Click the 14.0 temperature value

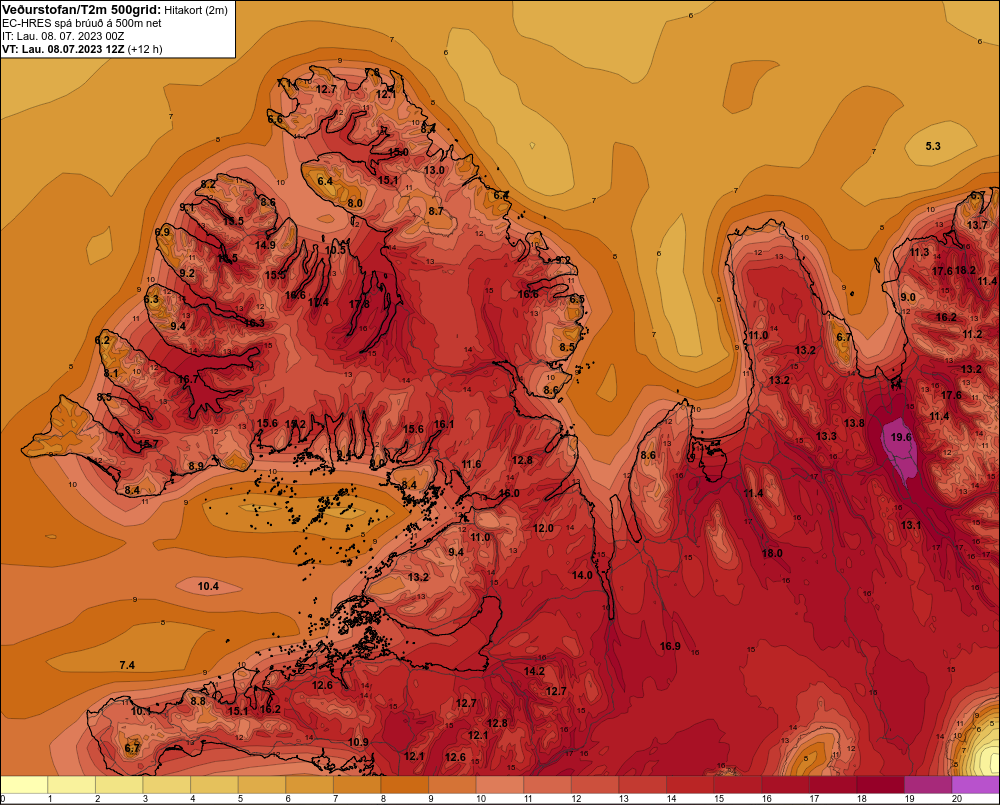pos(582,575)
